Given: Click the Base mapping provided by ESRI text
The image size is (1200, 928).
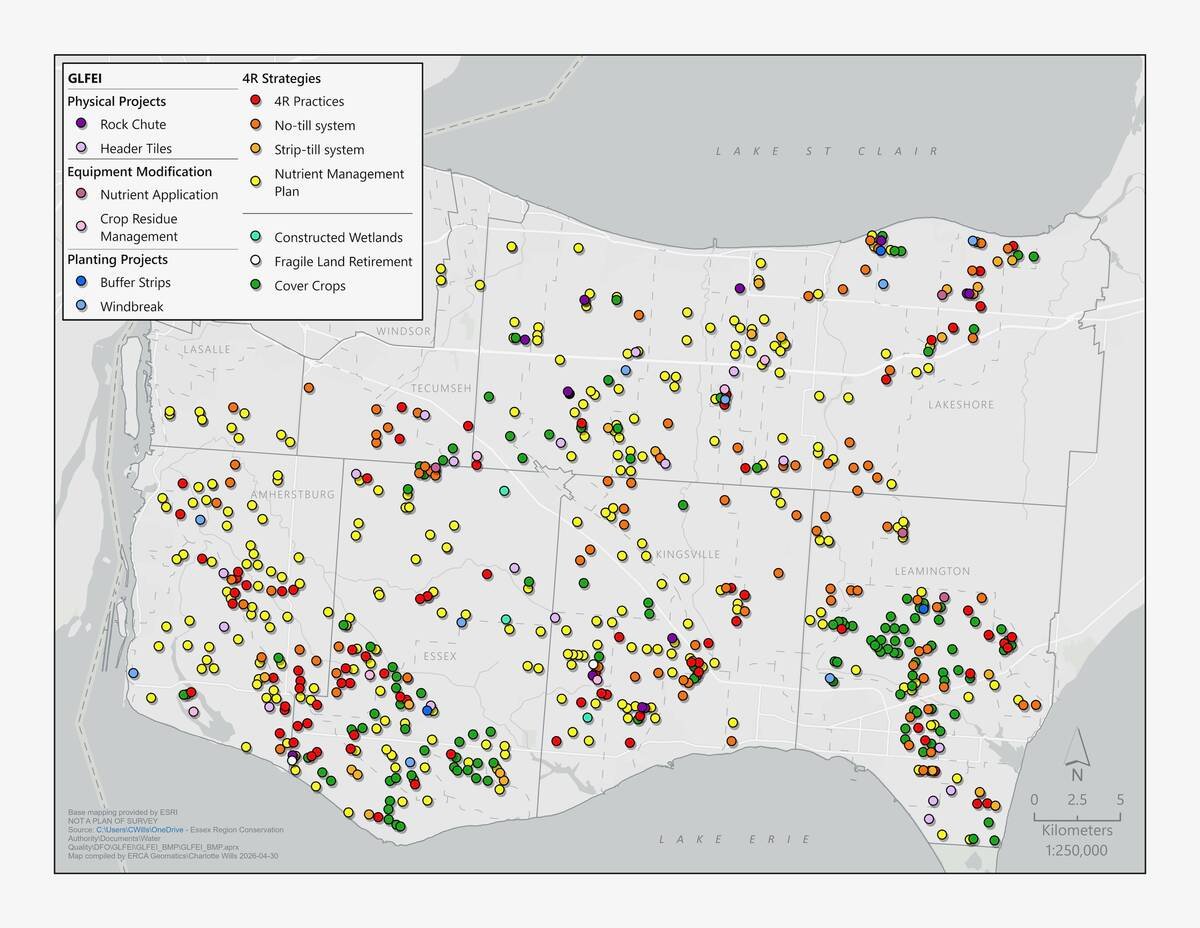Looking at the screenshot, I should [x=122, y=812].
